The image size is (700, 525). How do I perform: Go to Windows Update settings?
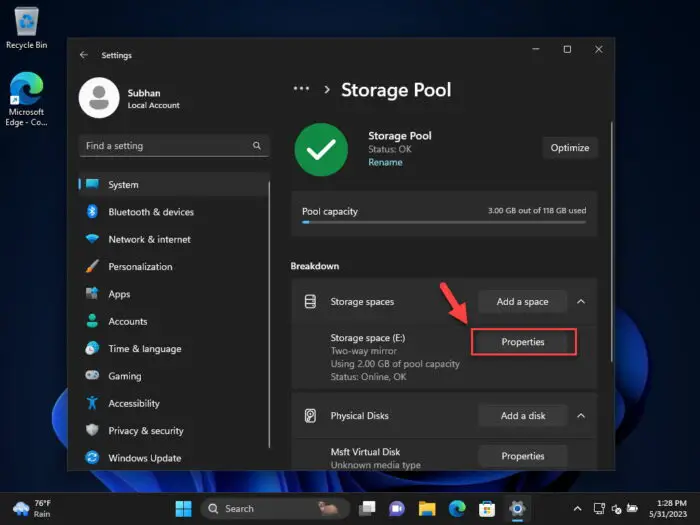pos(173,458)
